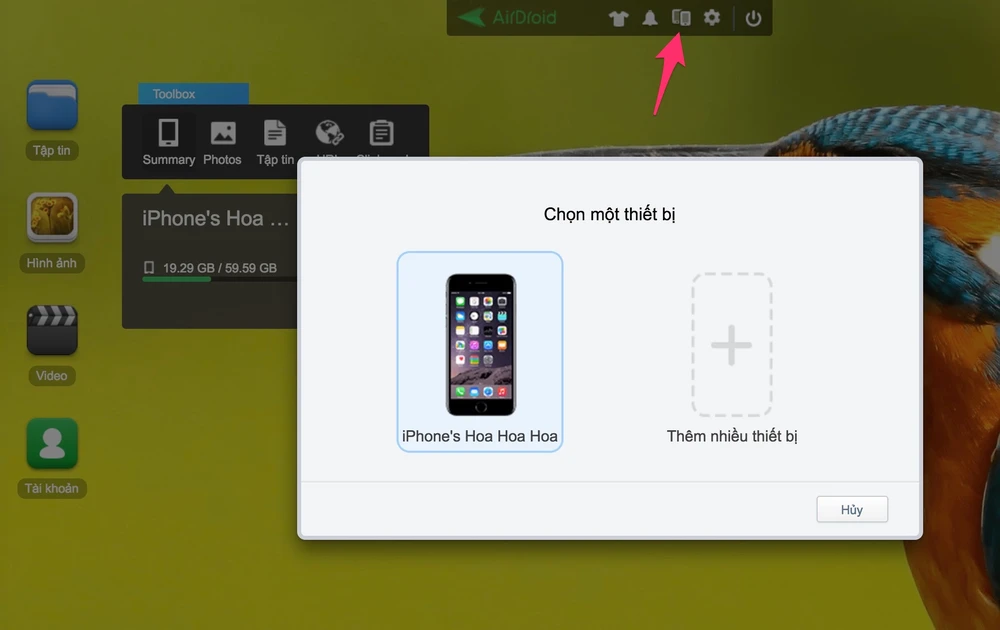The image size is (1000, 630).
Task: Click the AirDroid logo
Action: 509,18
